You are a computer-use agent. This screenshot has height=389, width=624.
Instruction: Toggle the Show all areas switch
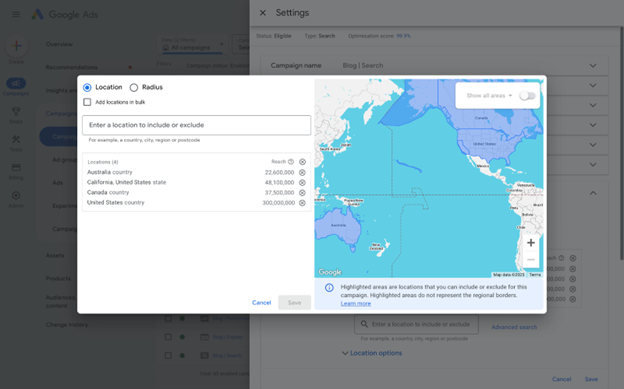[x=527, y=96]
